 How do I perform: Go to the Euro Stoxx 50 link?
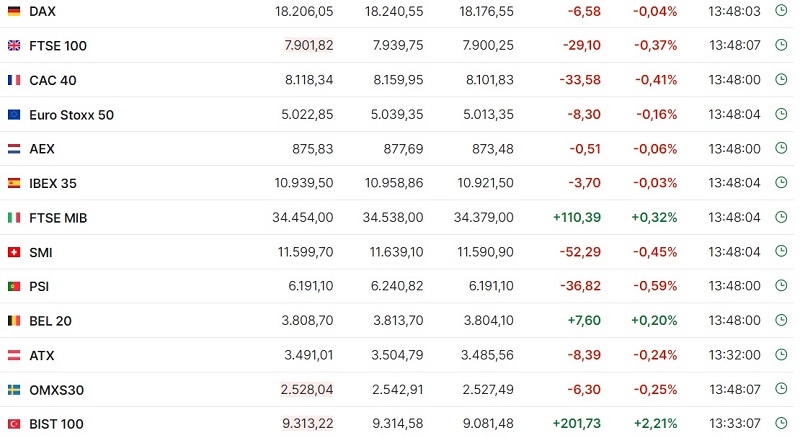coord(71,115)
